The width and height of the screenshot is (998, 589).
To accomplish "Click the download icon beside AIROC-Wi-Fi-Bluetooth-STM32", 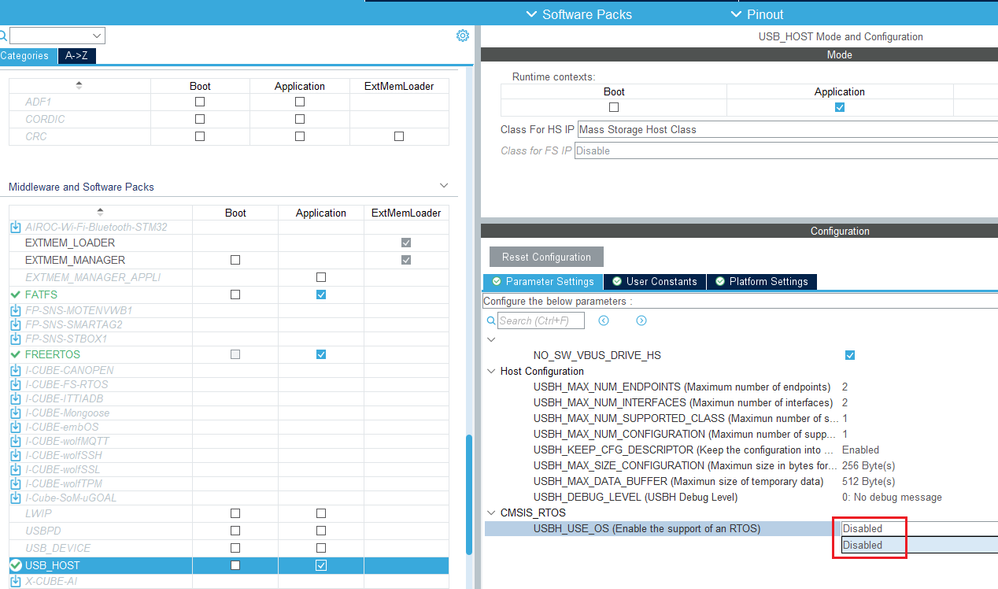I will (x=16, y=227).
